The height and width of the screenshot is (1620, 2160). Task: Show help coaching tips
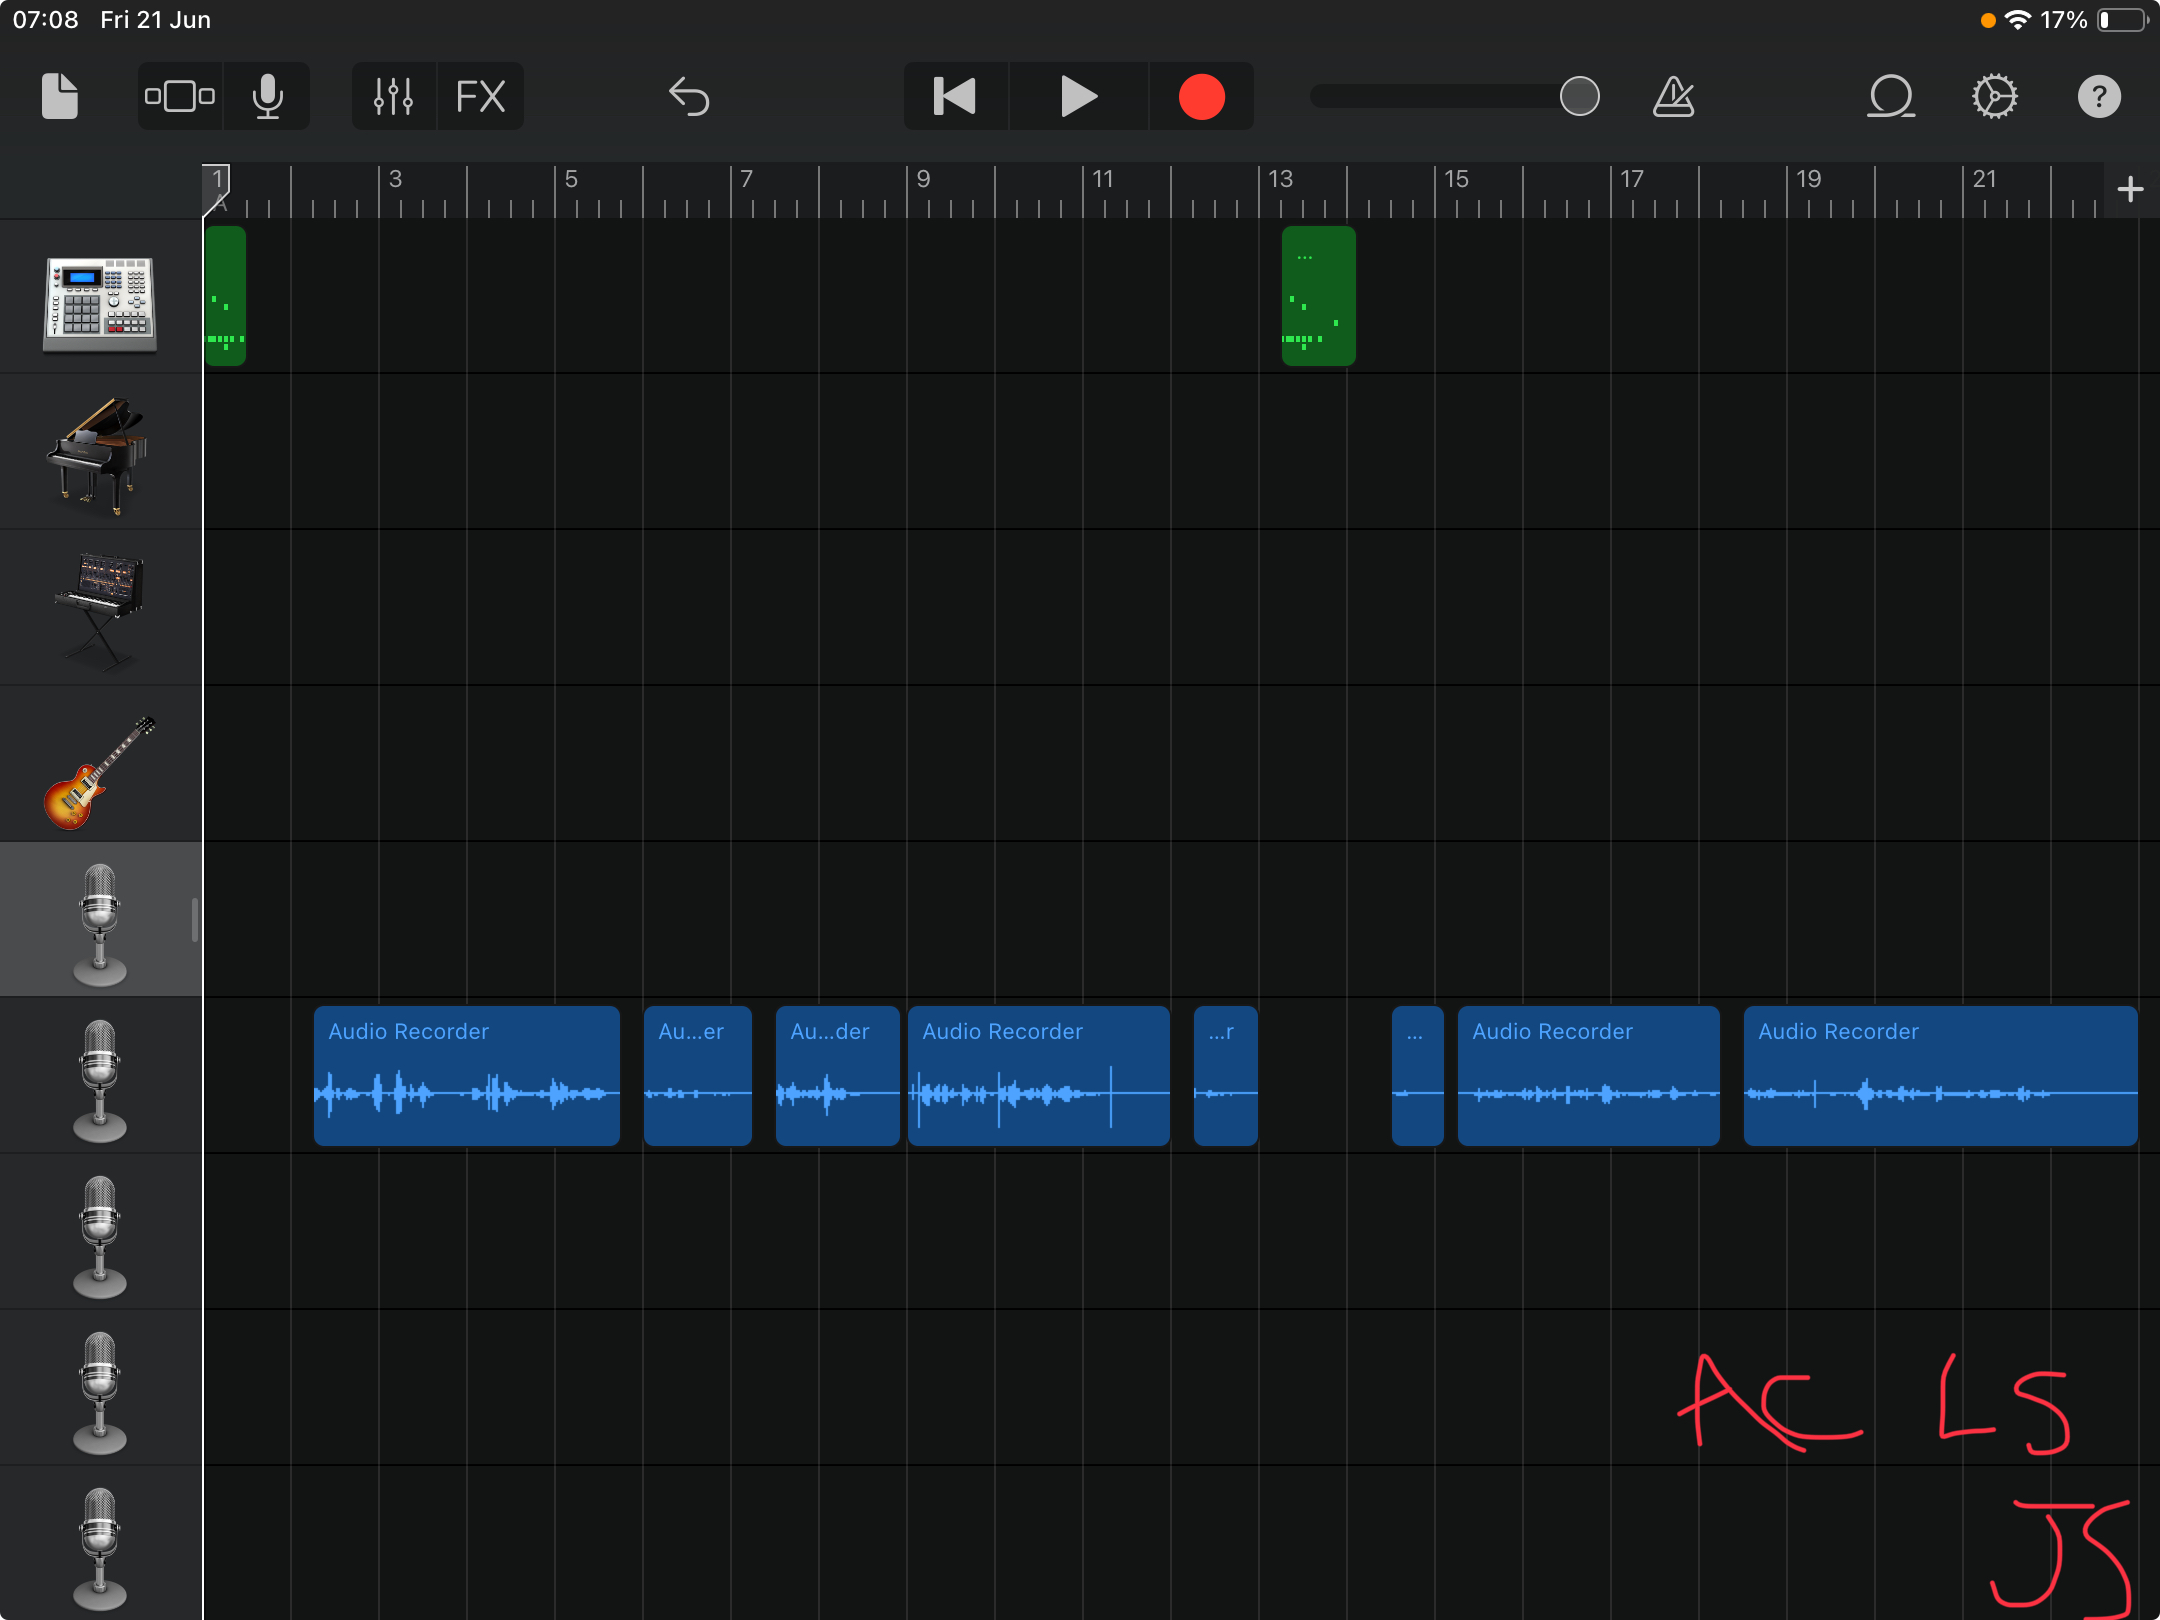point(2099,96)
